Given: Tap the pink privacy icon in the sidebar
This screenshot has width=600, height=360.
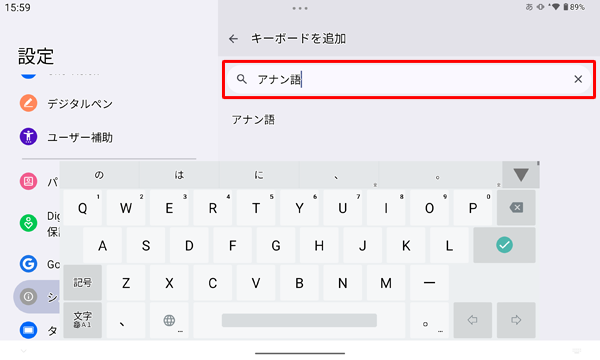Looking at the screenshot, I should pos(28,181).
